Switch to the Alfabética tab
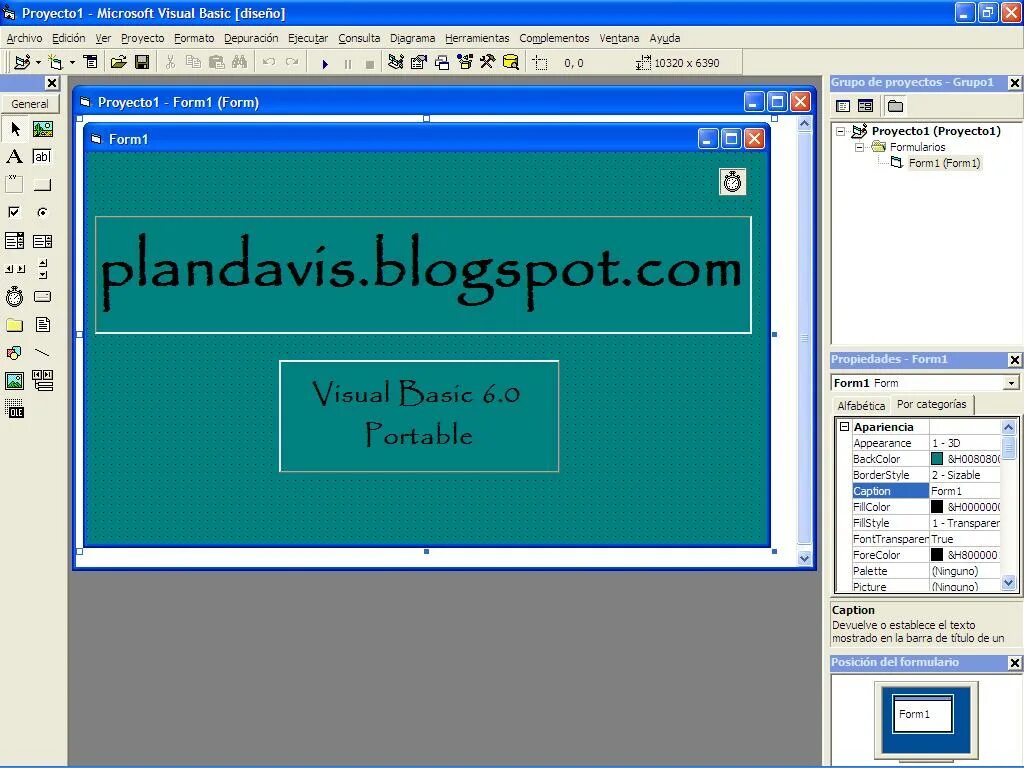The height and width of the screenshot is (768, 1024). click(861, 406)
